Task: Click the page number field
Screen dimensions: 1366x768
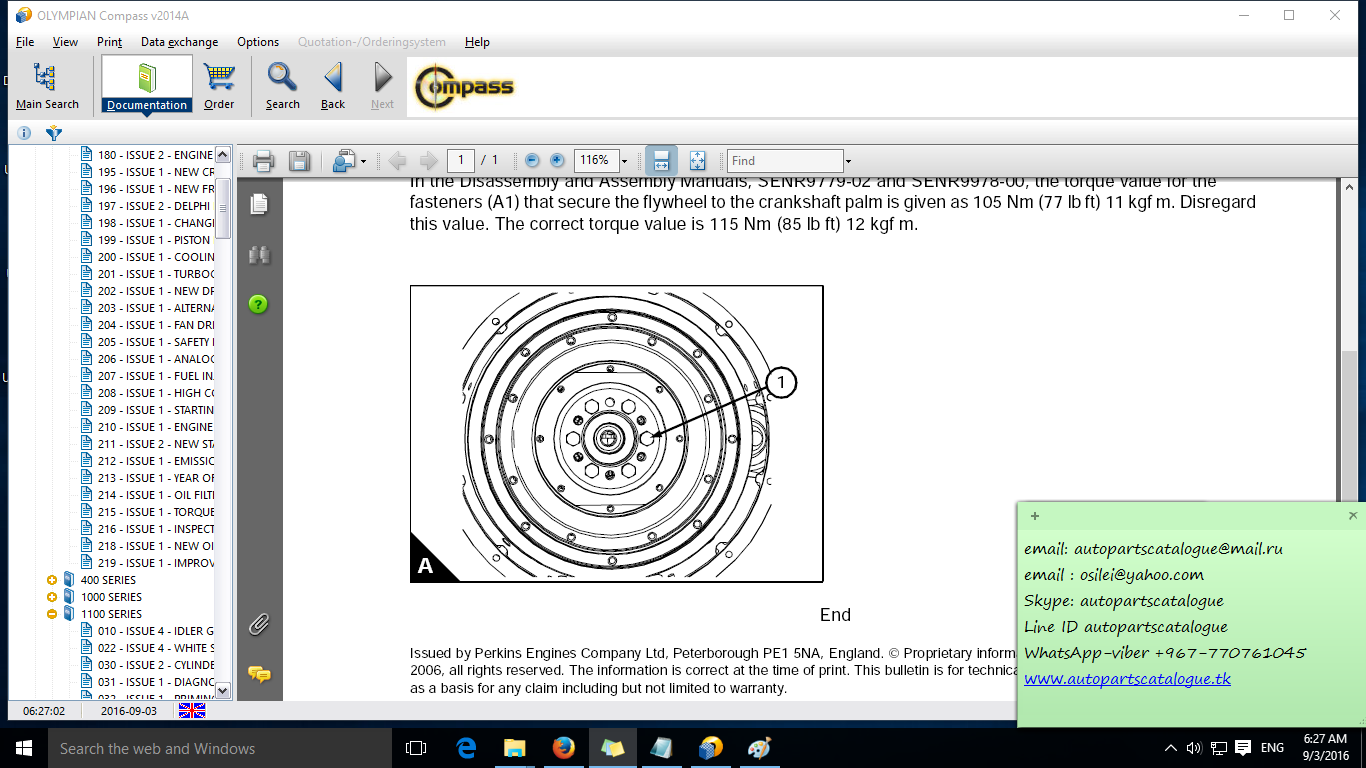Action: [x=461, y=160]
